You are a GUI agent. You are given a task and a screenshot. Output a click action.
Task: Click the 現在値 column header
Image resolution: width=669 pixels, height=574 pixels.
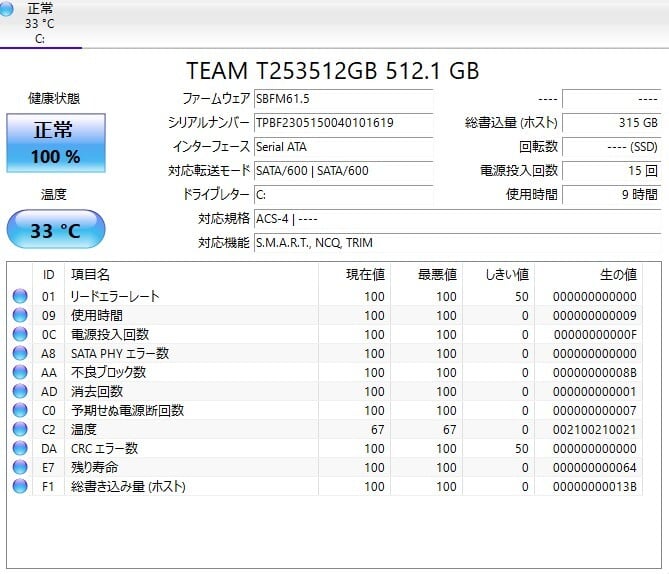coord(355,274)
